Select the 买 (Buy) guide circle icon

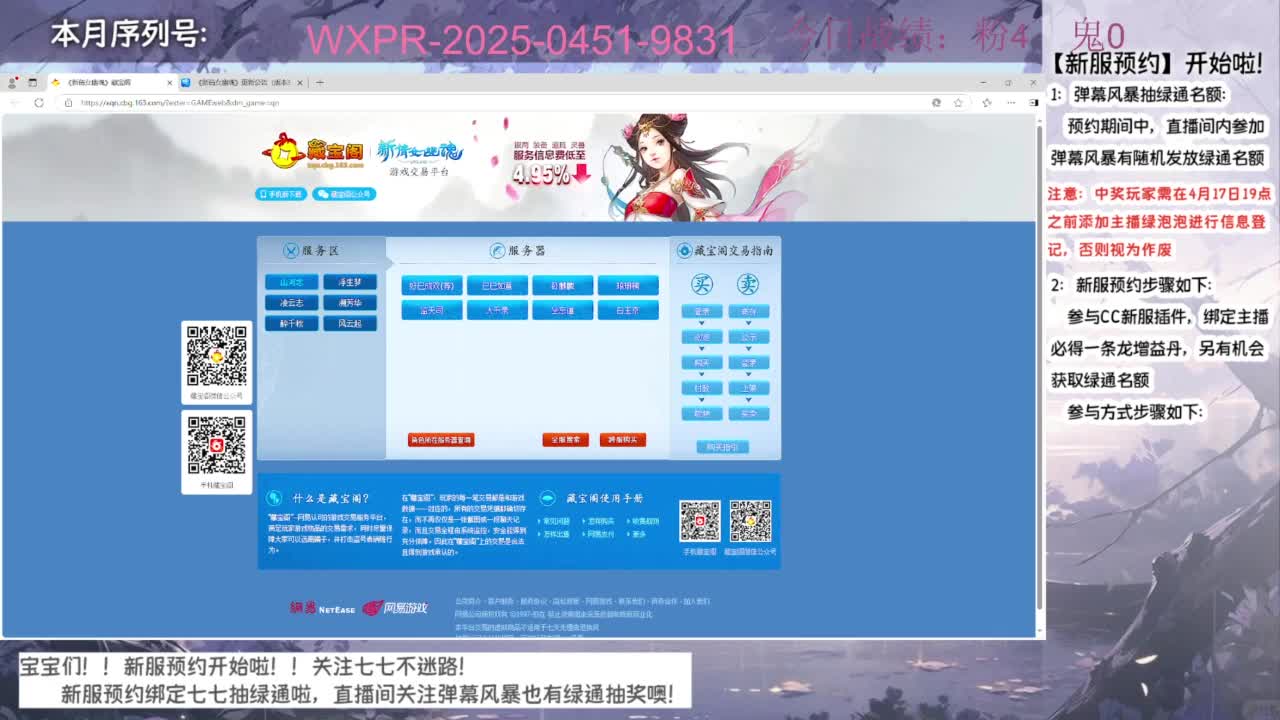click(x=703, y=285)
